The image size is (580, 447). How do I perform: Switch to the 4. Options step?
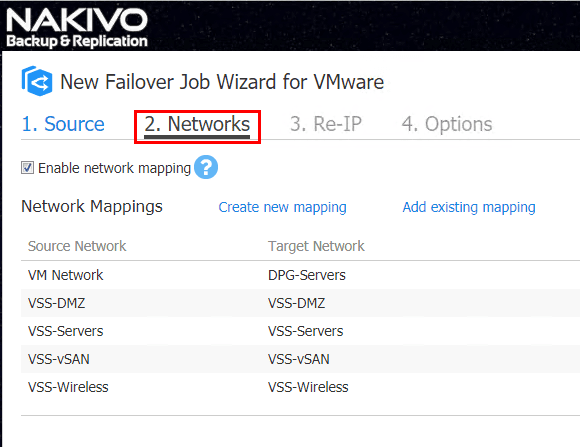(x=447, y=124)
